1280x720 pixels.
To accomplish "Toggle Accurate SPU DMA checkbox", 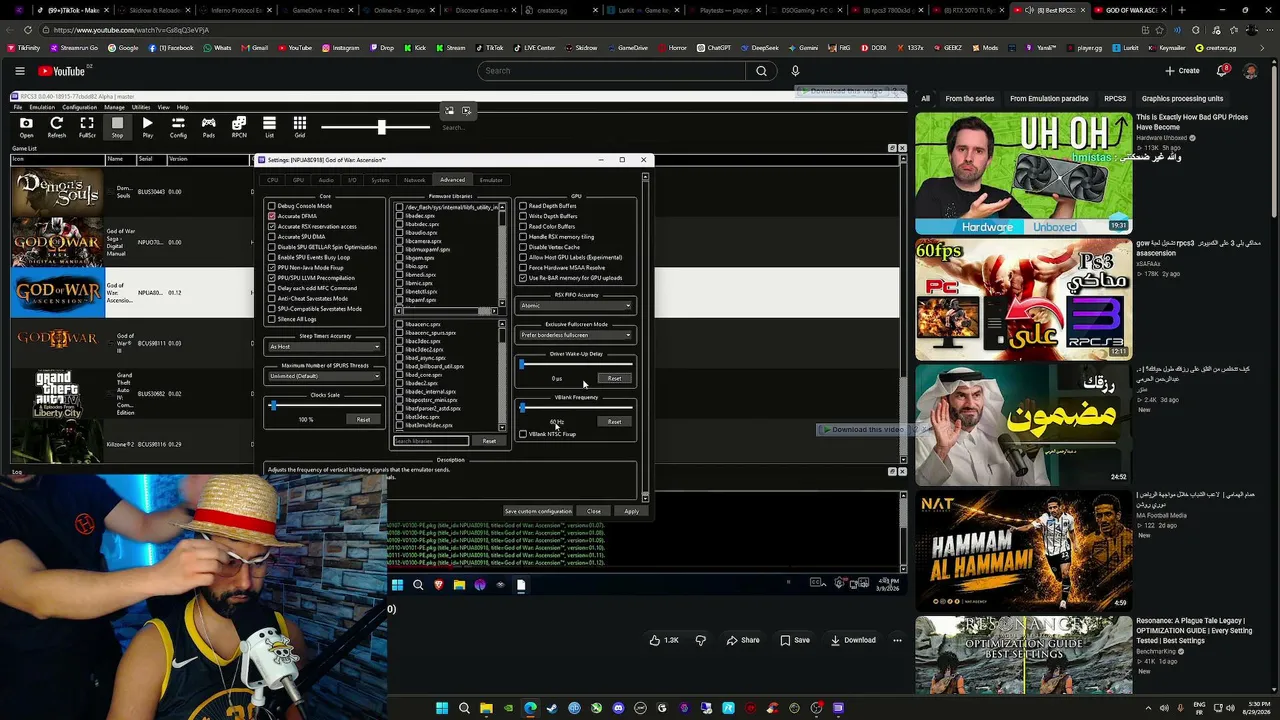I will 272,237.
